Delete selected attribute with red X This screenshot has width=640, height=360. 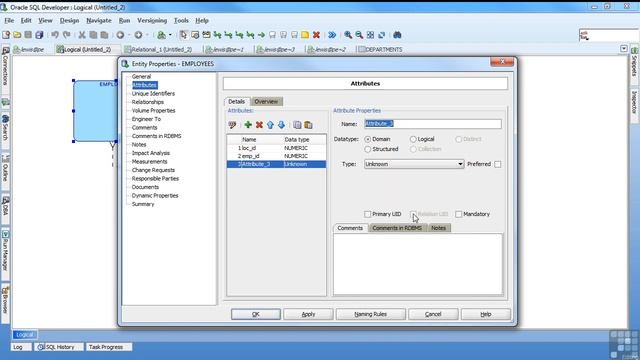point(259,125)
